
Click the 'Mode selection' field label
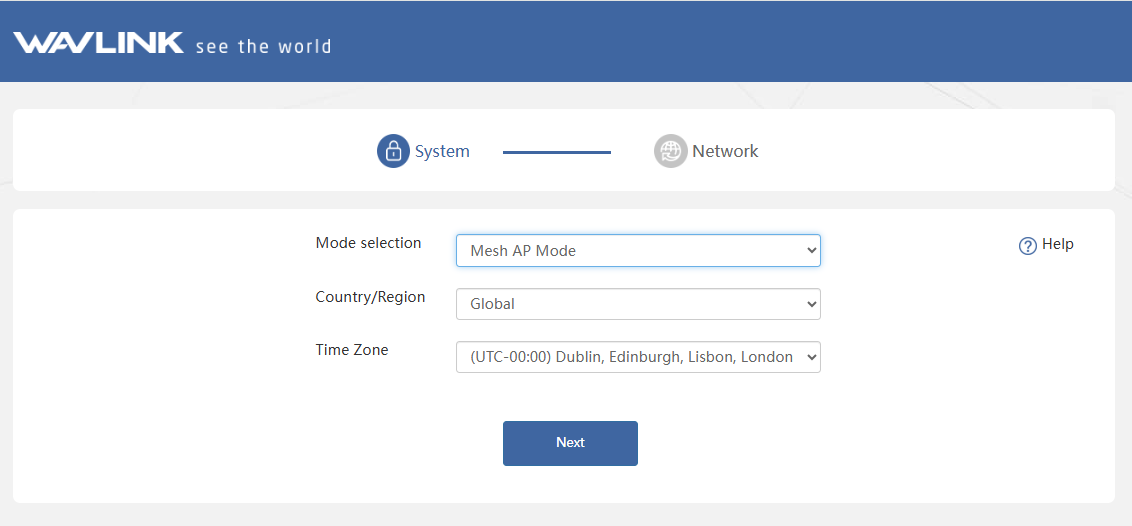point(368,243)
